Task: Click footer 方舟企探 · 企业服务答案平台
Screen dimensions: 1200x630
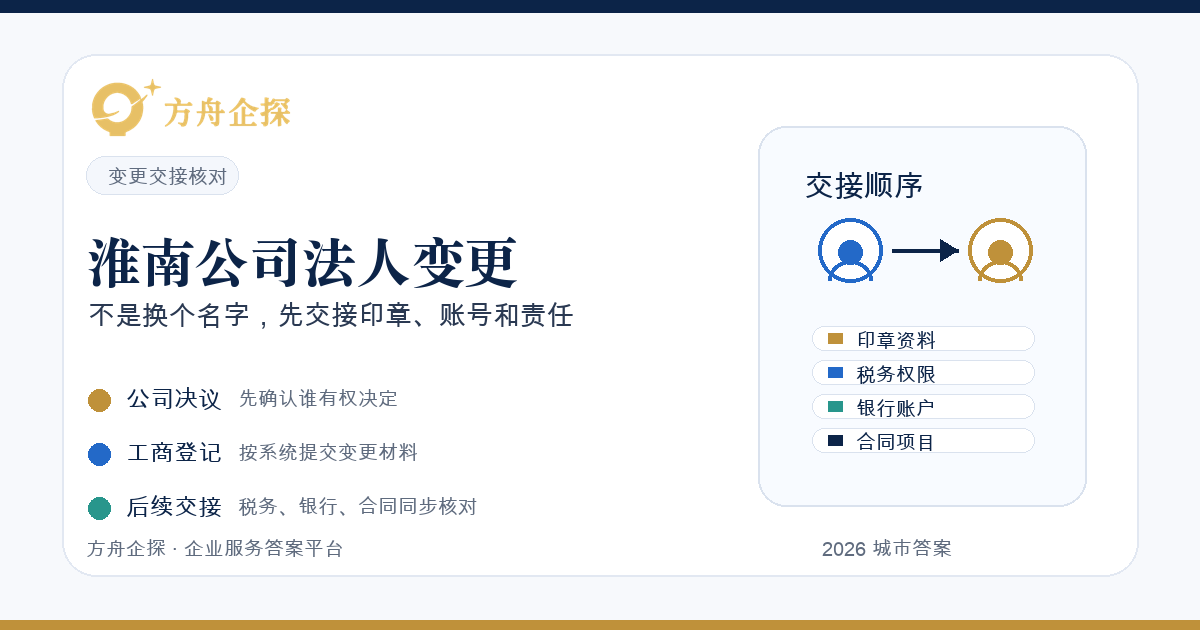Action: (x=215, y=549)
